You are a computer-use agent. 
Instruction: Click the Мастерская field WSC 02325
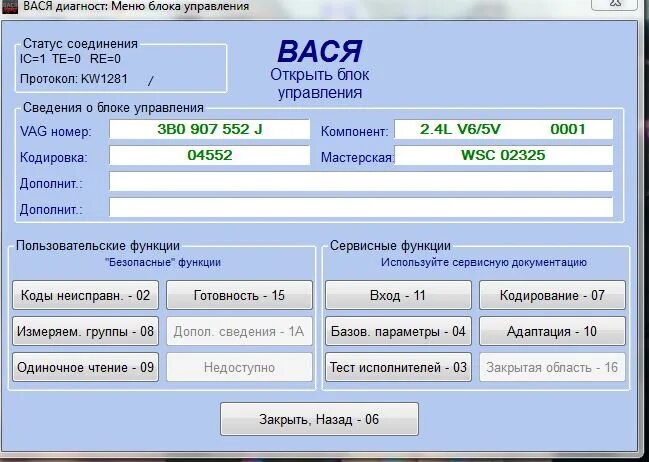[503, 155]
